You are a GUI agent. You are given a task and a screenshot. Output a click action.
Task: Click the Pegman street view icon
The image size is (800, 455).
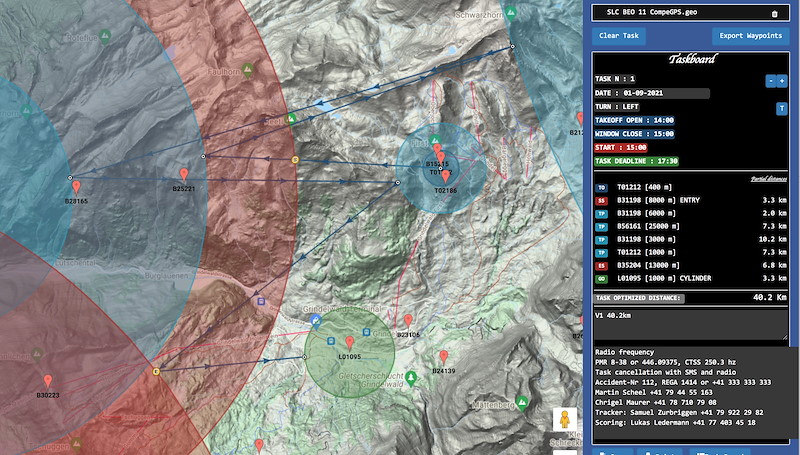tap(564, 420)
